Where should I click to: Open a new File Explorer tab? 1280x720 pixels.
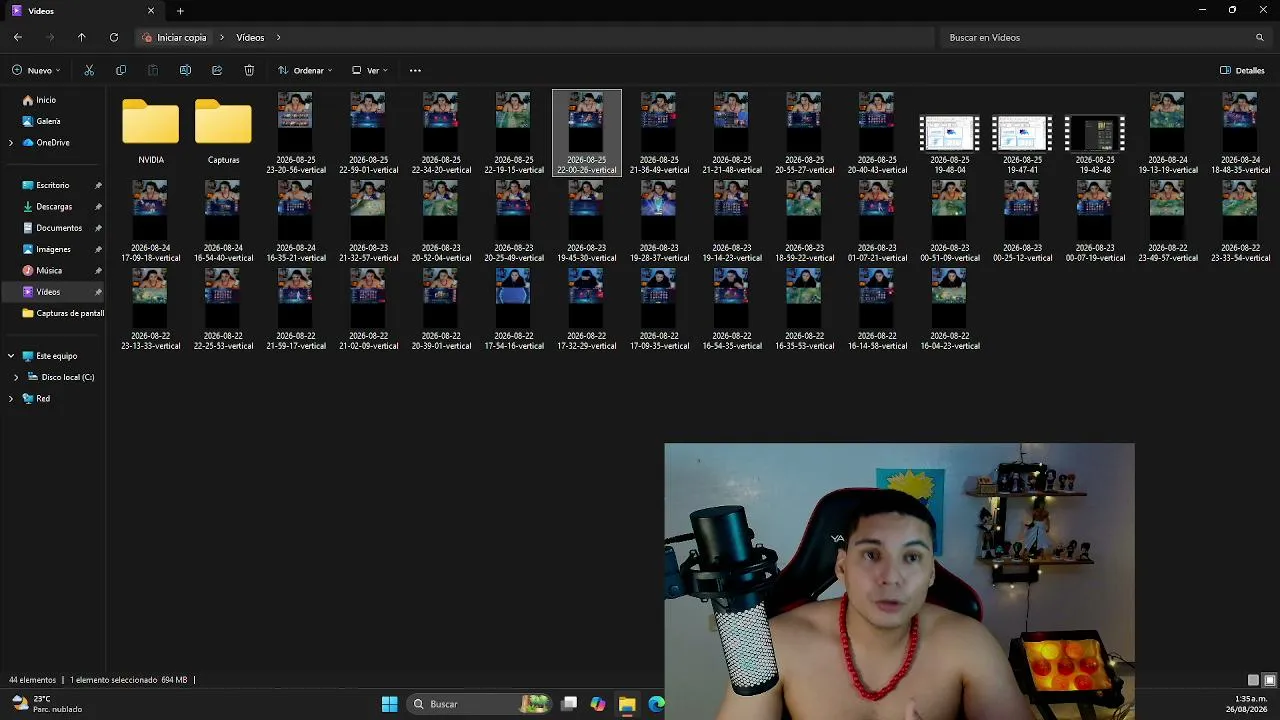(180, 11)
